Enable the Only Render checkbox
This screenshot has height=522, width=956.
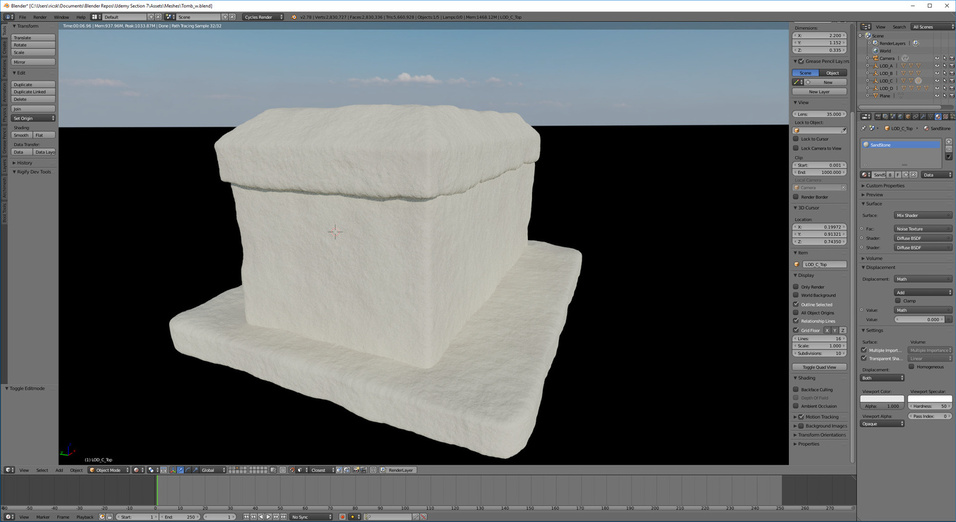click(x=796, y=287)
